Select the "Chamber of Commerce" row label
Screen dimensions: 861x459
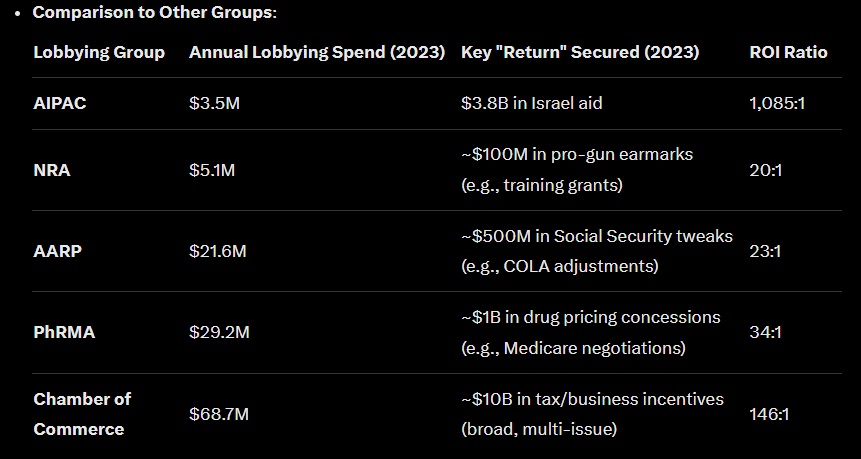click(x=82, y=414)
